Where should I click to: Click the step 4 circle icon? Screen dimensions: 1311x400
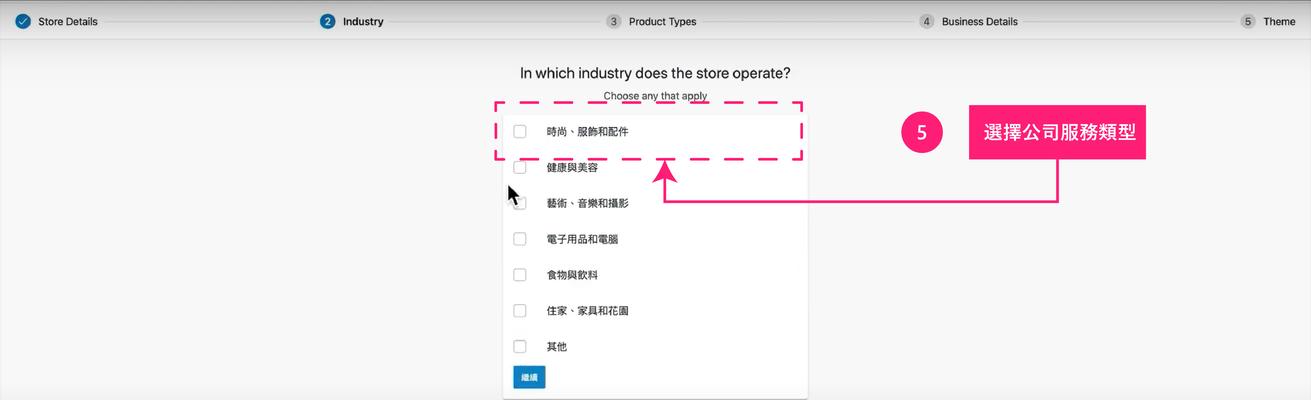927,21
